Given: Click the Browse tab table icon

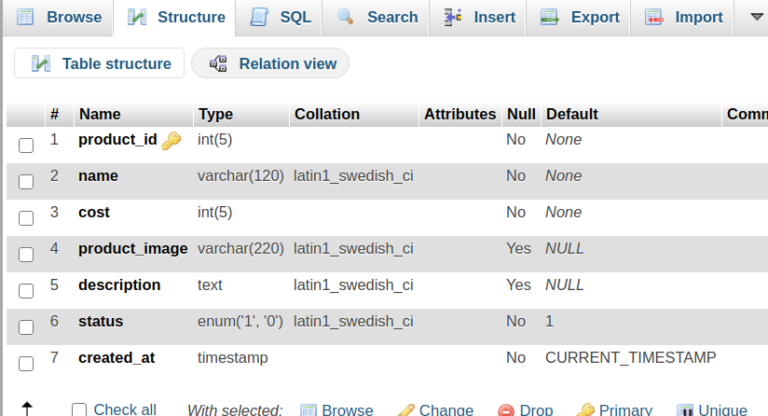Looking at the screenshot, I should pyautogui.click(x=25, y=17).
